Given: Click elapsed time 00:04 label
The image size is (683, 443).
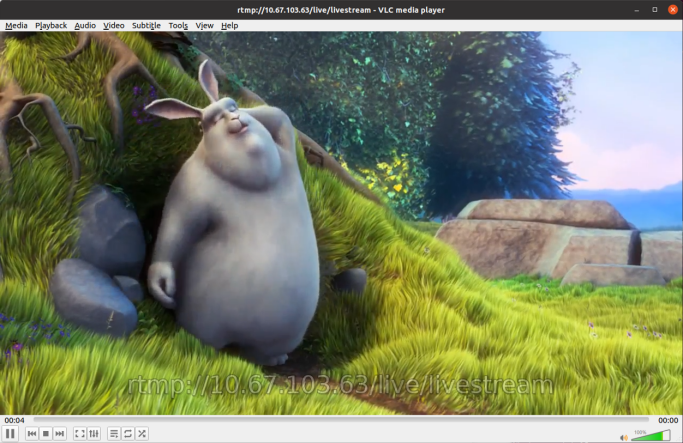Looking at the screenshot, I should (x=14, y=420).
